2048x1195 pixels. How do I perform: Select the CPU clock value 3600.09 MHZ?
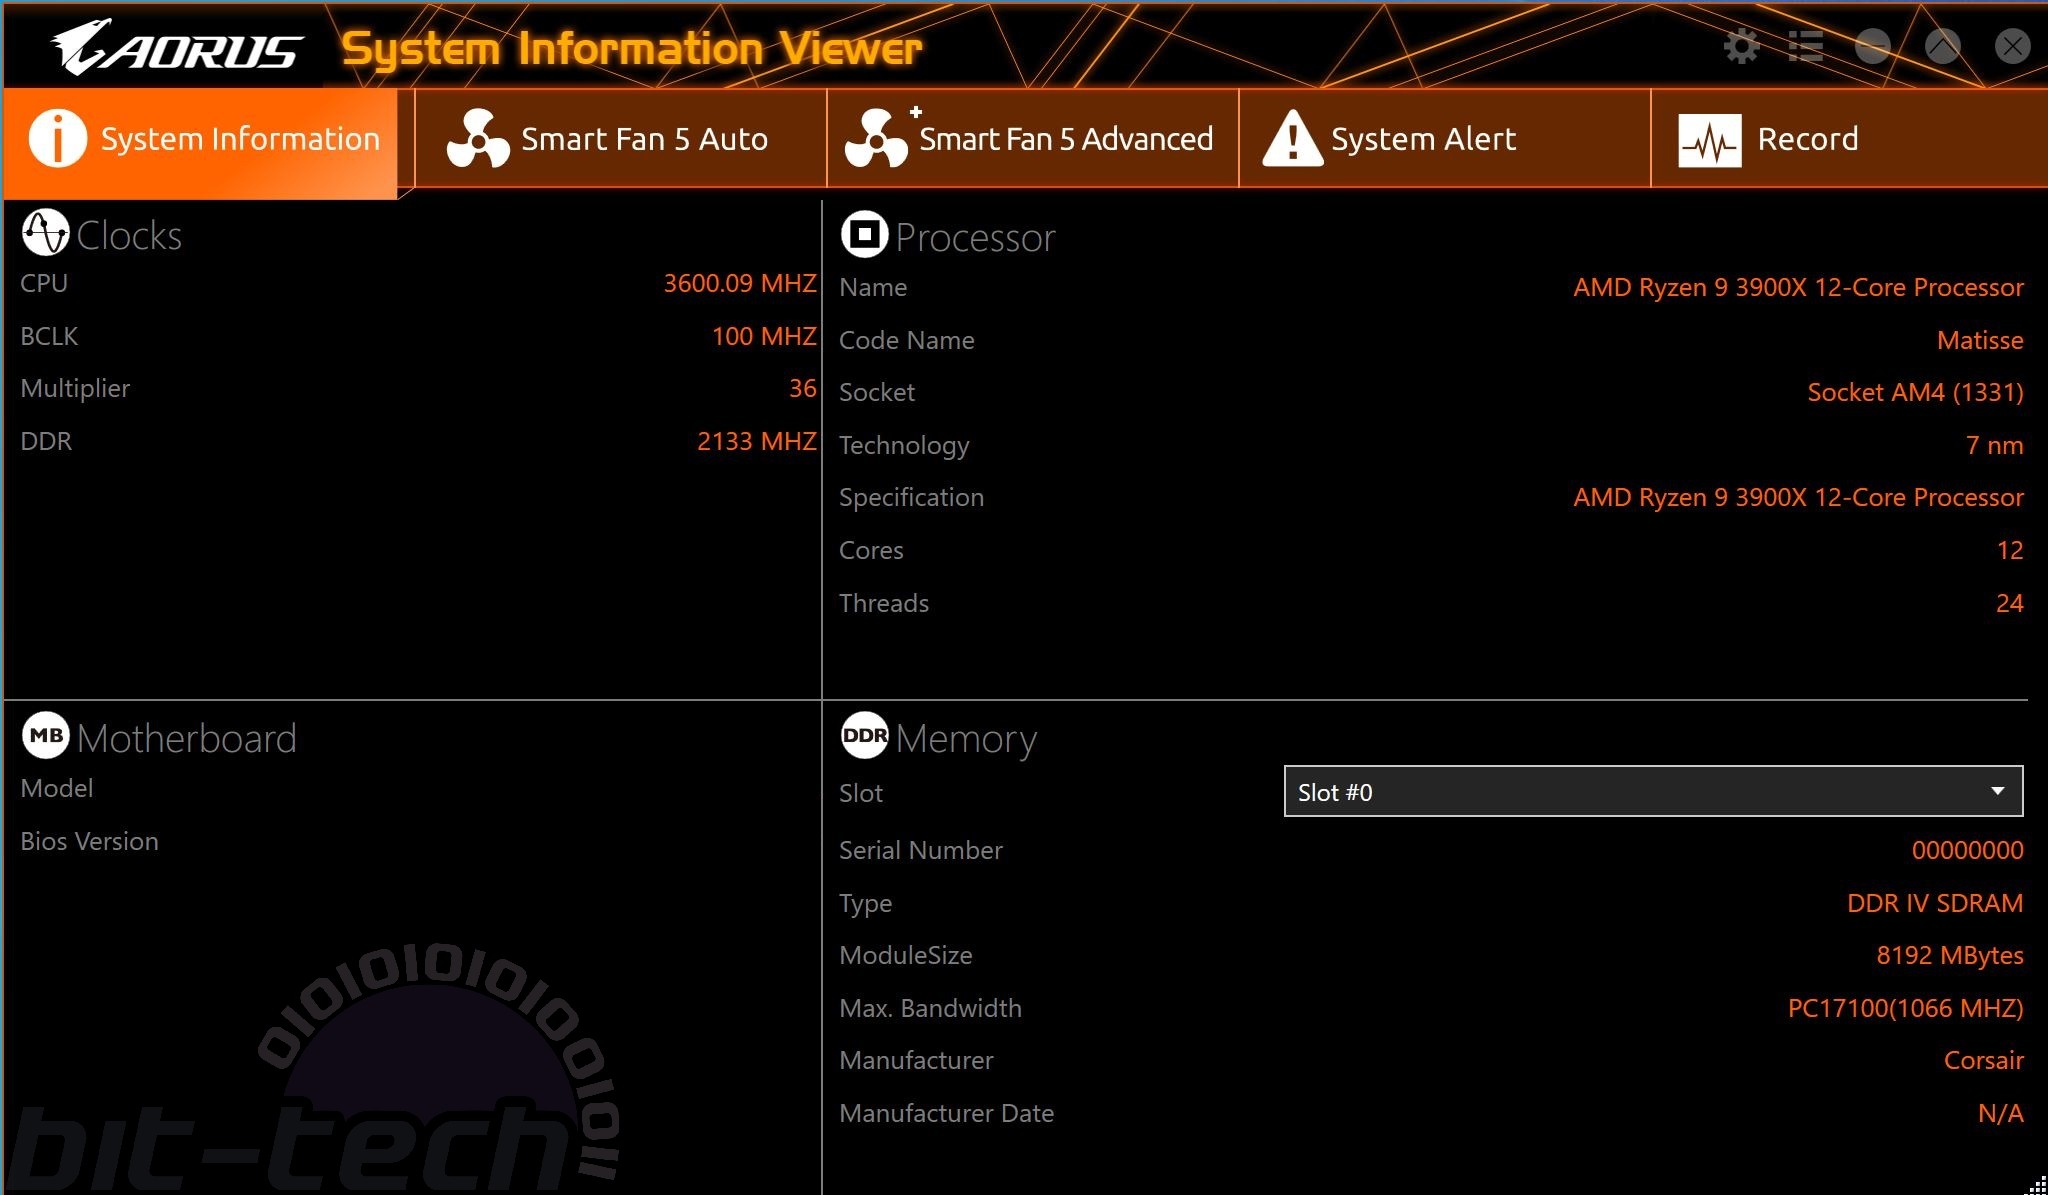tap(740, 283)
